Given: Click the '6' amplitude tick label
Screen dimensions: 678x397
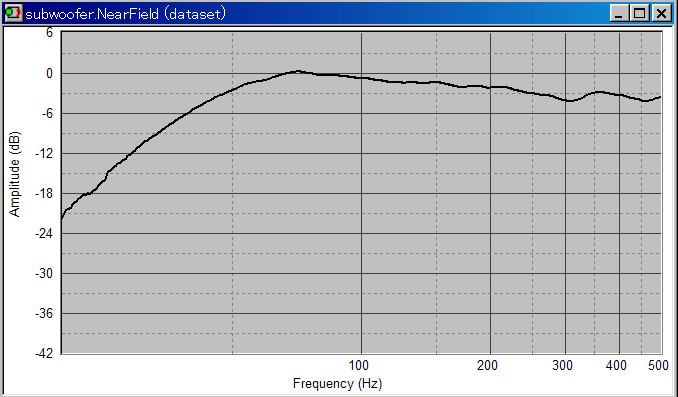Looking at the screenshot, I should coord(49,32).
